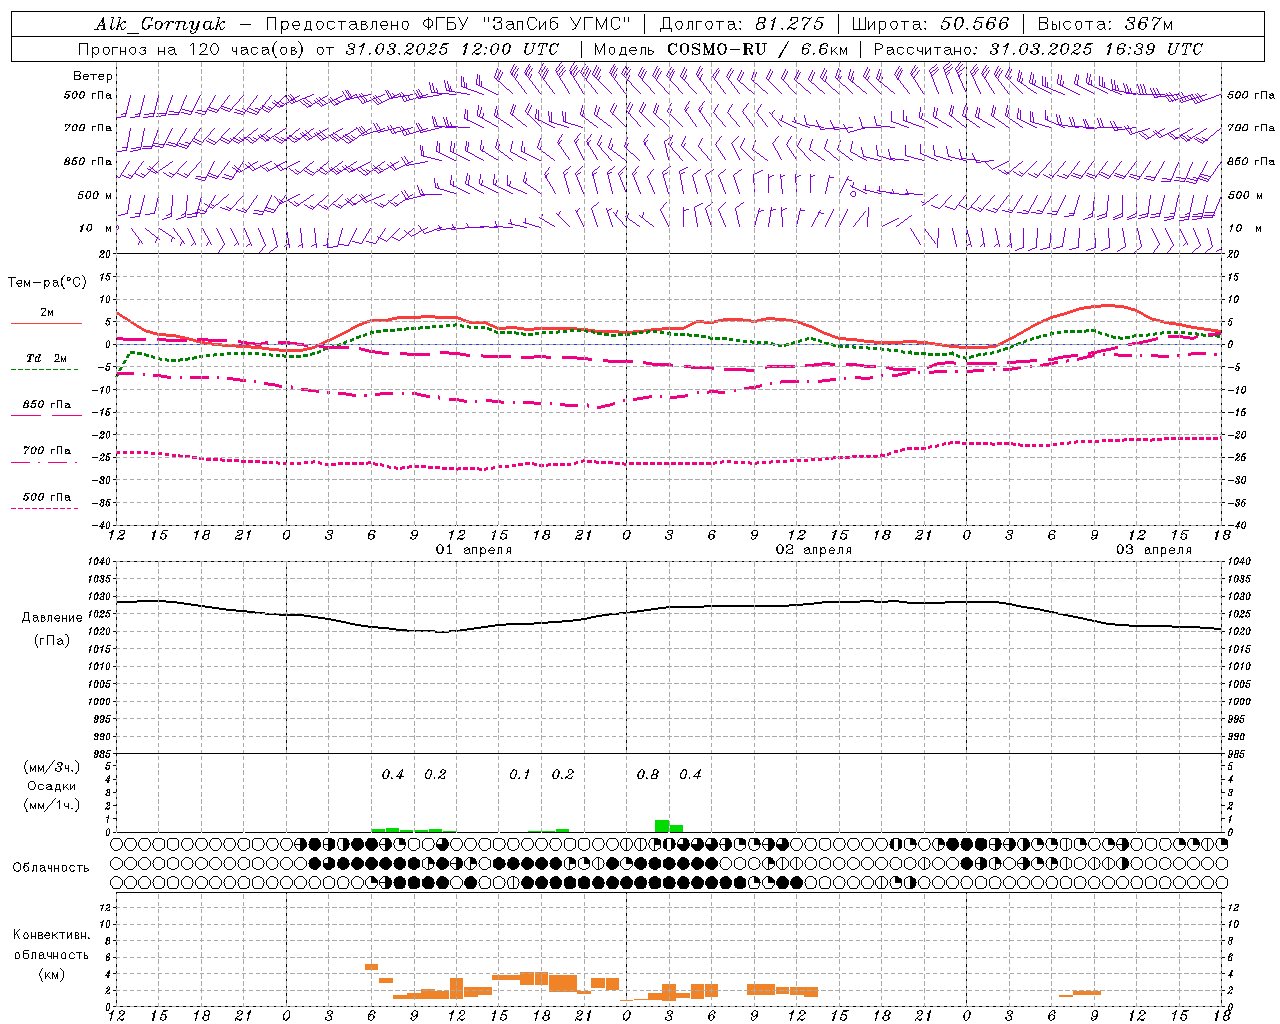Viewport: 1280px width, 1024px height.
Task: Click the 'Ветер' wind panel label
Action: tap(93, 76)
